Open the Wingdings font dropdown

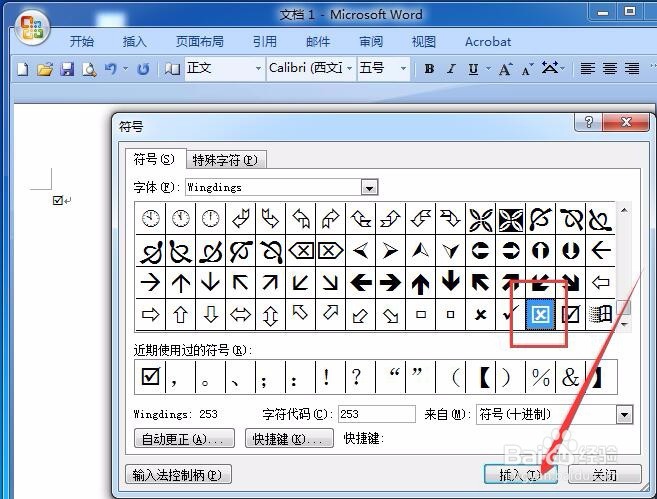[369, 188]
